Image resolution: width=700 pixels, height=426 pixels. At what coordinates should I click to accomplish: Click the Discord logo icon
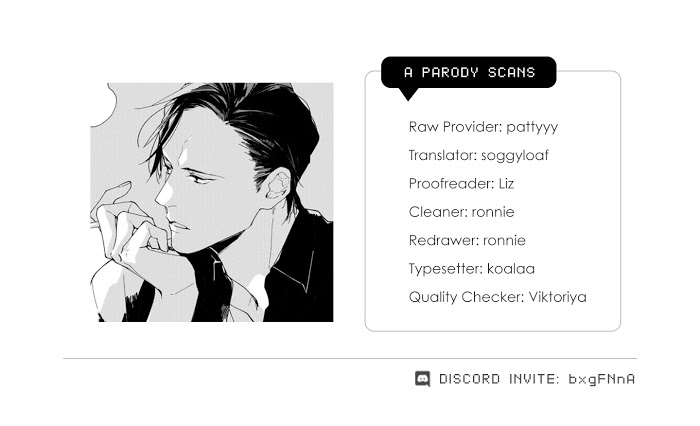422,379
